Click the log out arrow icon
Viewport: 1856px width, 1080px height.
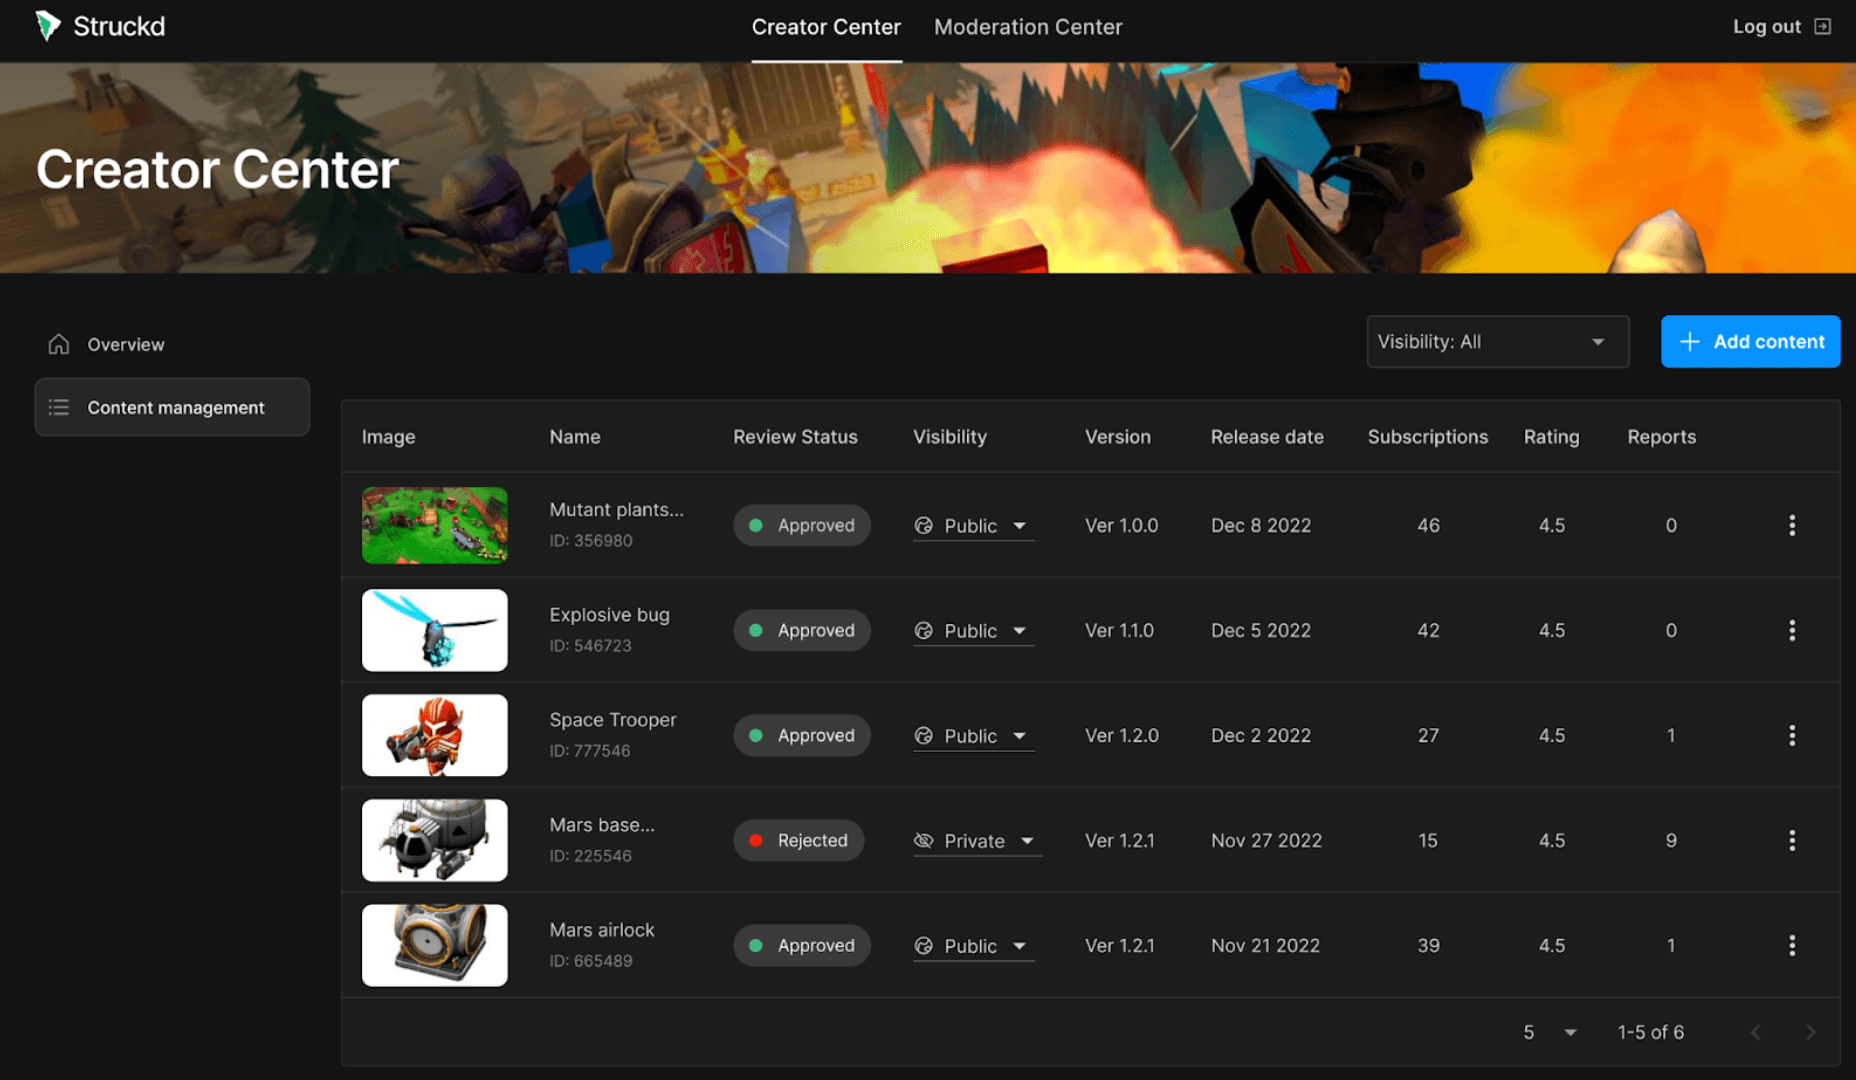(1823, 27)
